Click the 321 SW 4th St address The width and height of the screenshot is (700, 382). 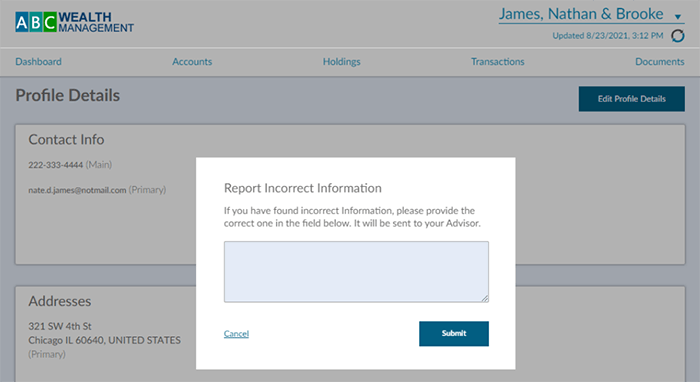pos(60,326)
